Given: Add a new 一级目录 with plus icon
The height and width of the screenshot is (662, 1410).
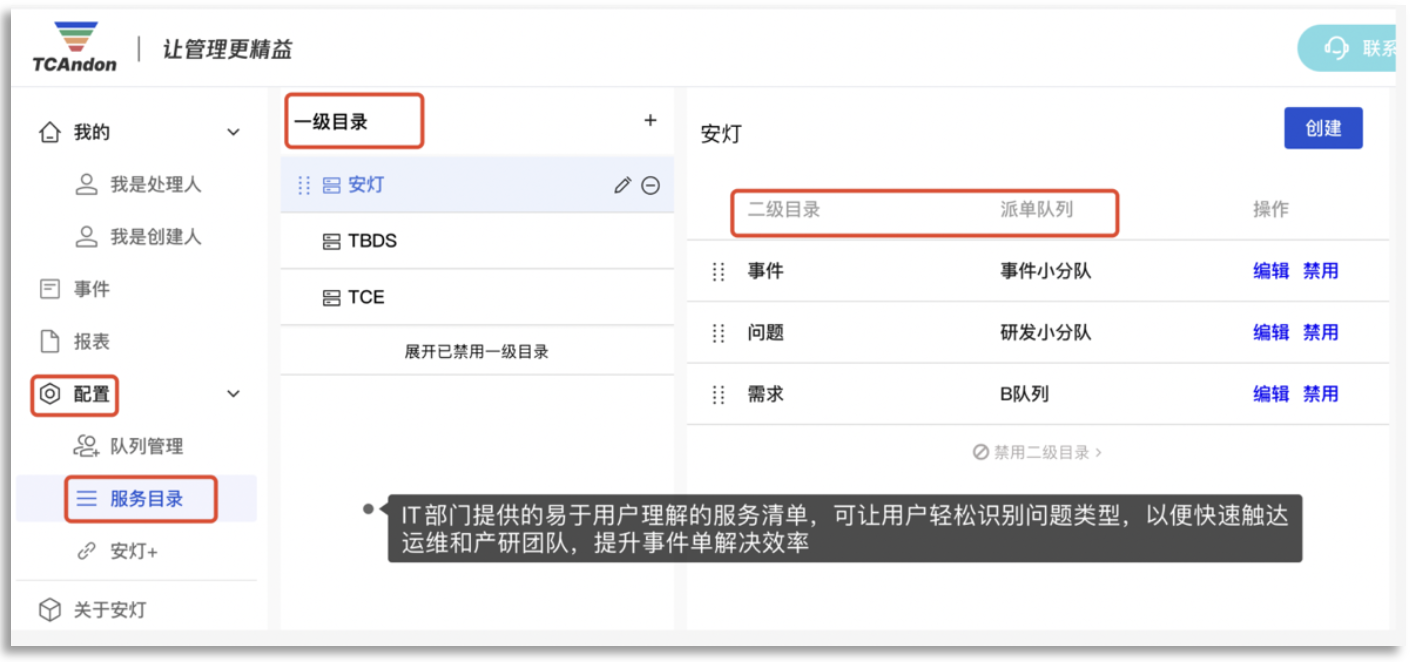Looking at the screenshot, I should pos(650,121).
